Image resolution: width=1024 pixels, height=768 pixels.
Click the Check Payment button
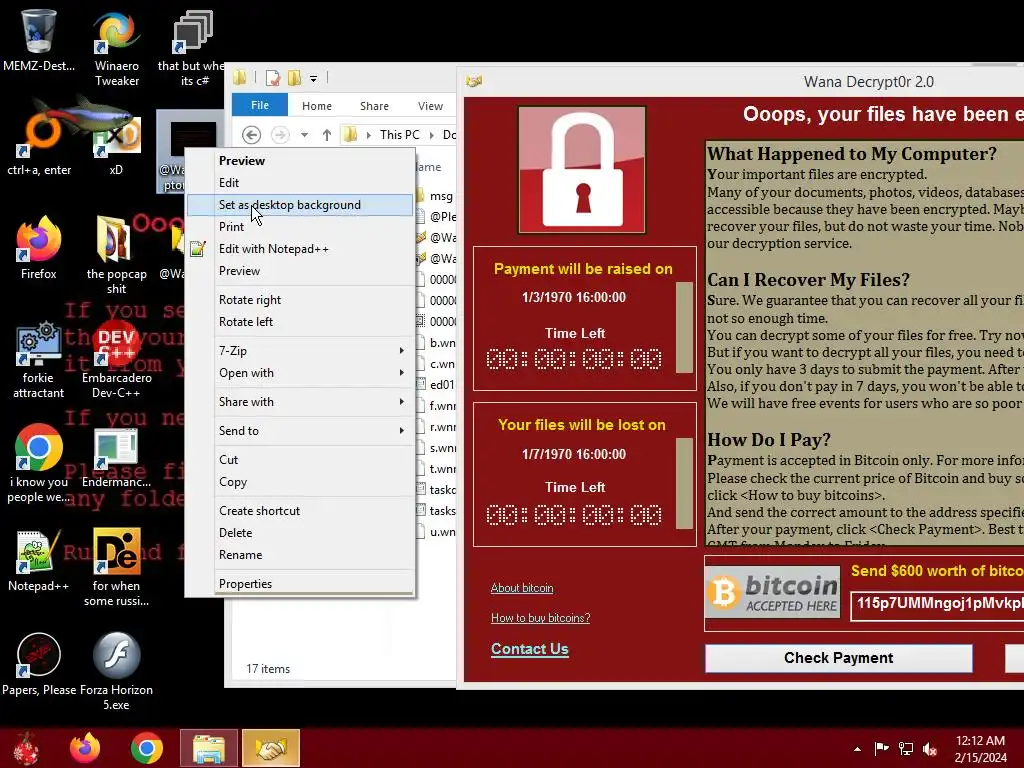[x=839, y=658]
